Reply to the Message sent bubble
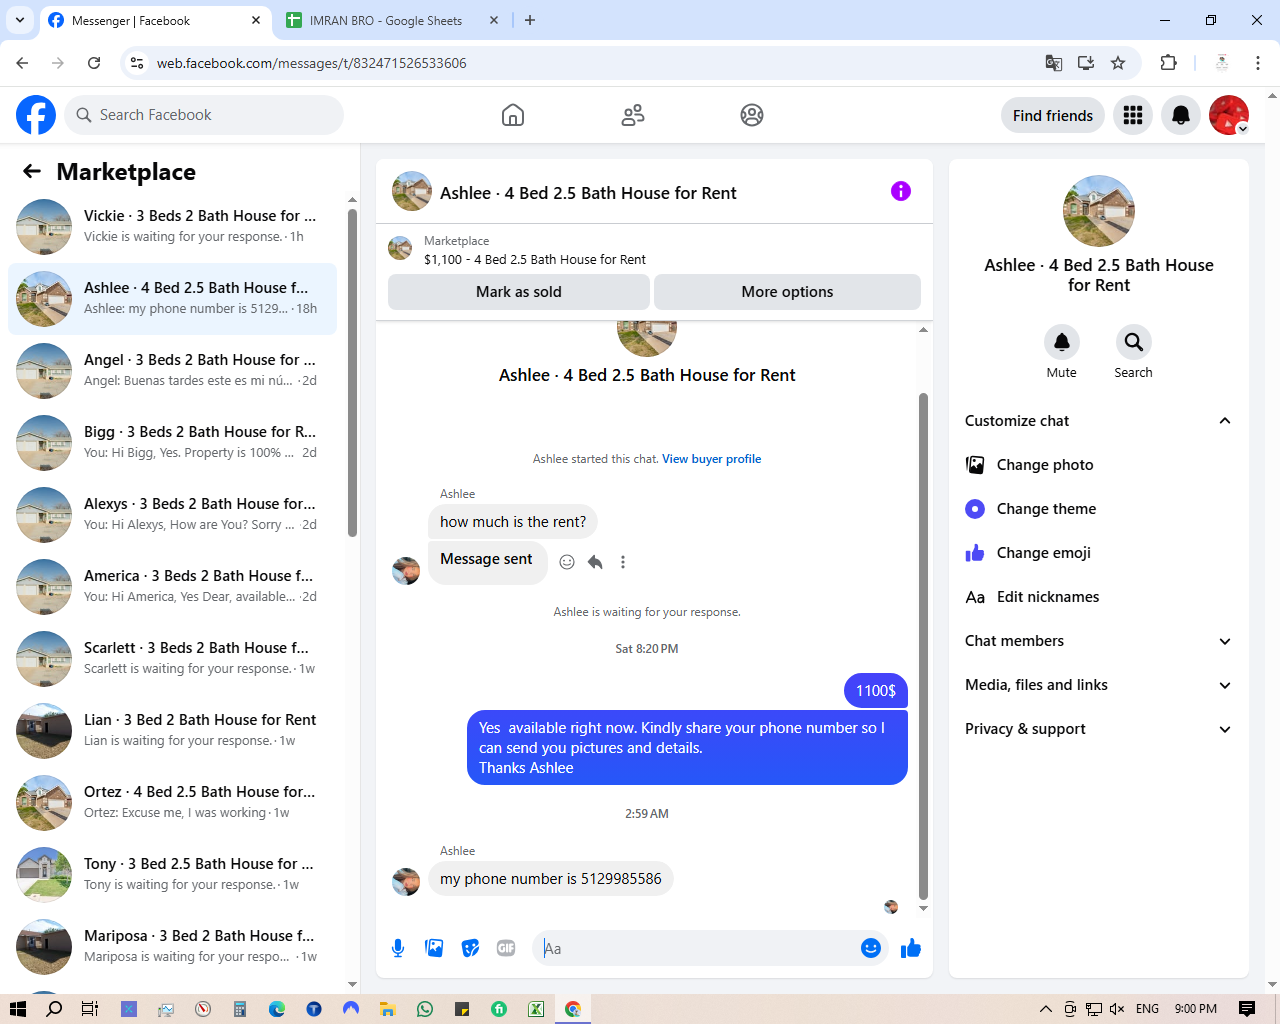Viewport: 1280px width, 1024px height. (x=595, y=562)
